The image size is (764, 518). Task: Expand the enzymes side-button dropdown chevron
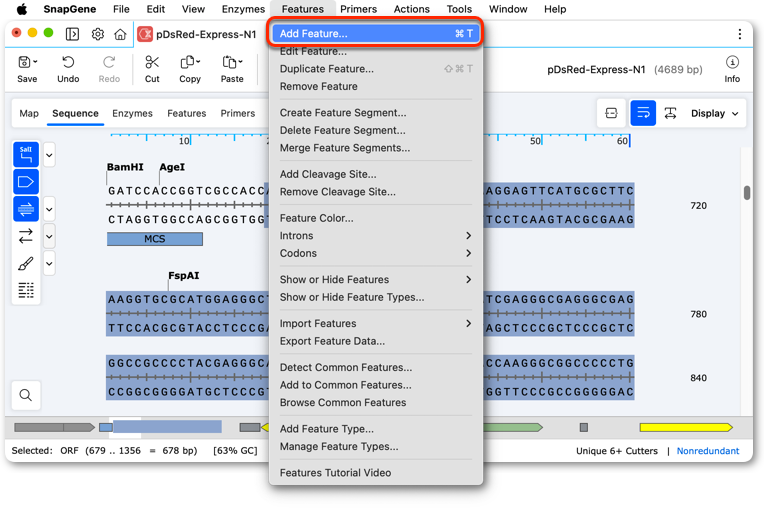coord(49,155)
